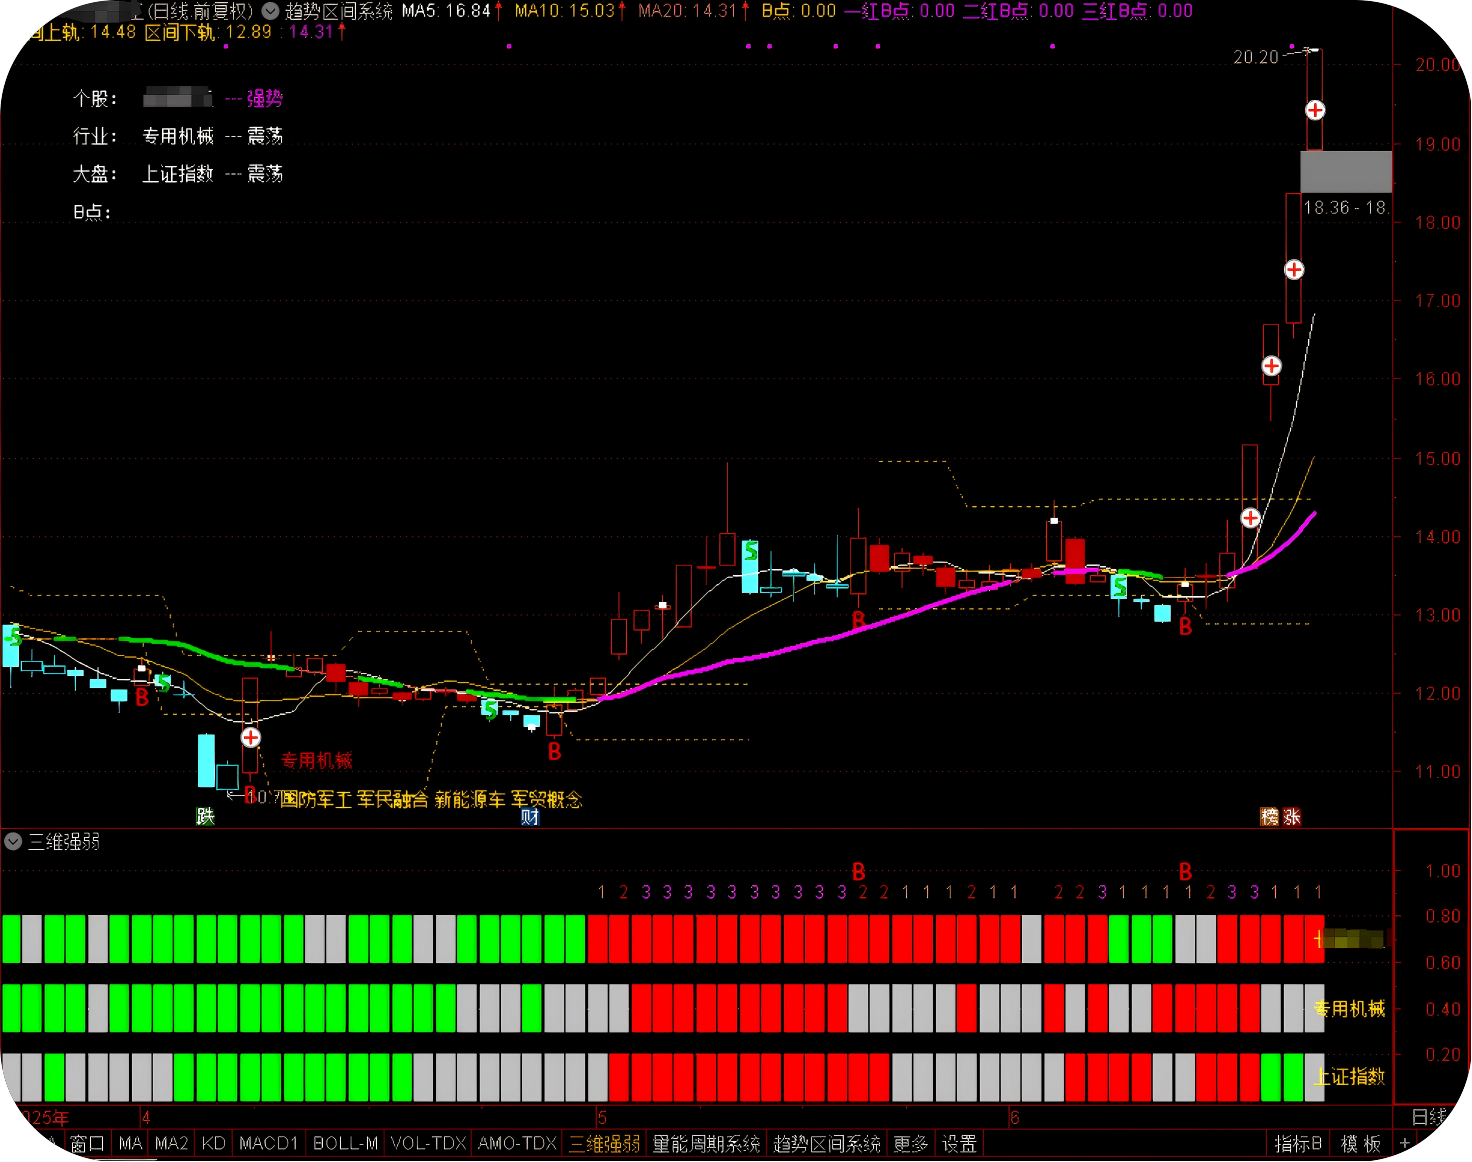Viewport: 1472px width, 1162px height.
Task: Click the plus icon after 模板
Action: [1405, 1143]
